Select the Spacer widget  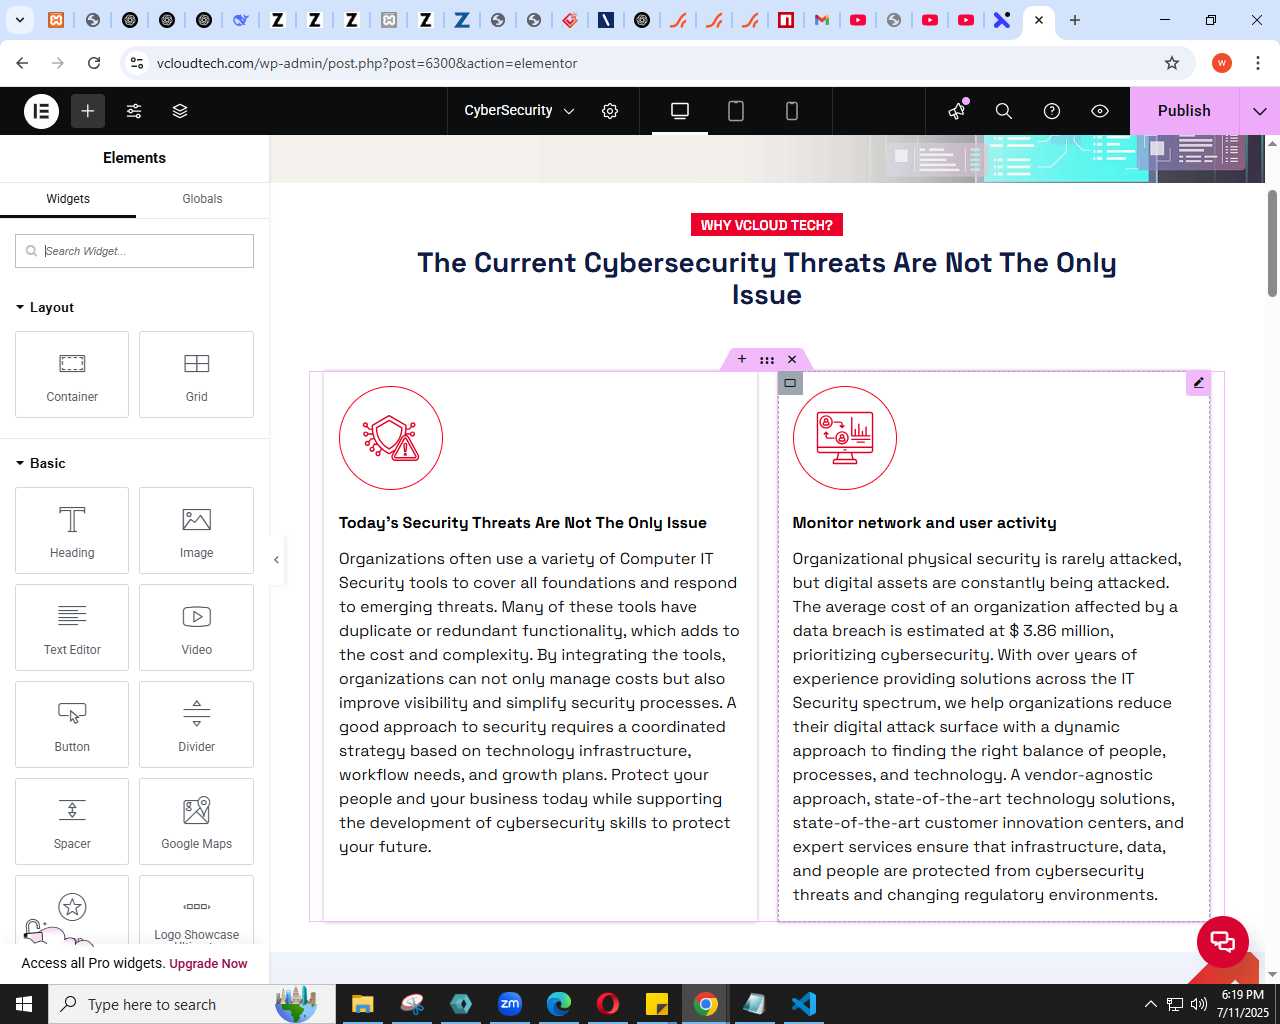pyautogui.click(x=72, y=821)
